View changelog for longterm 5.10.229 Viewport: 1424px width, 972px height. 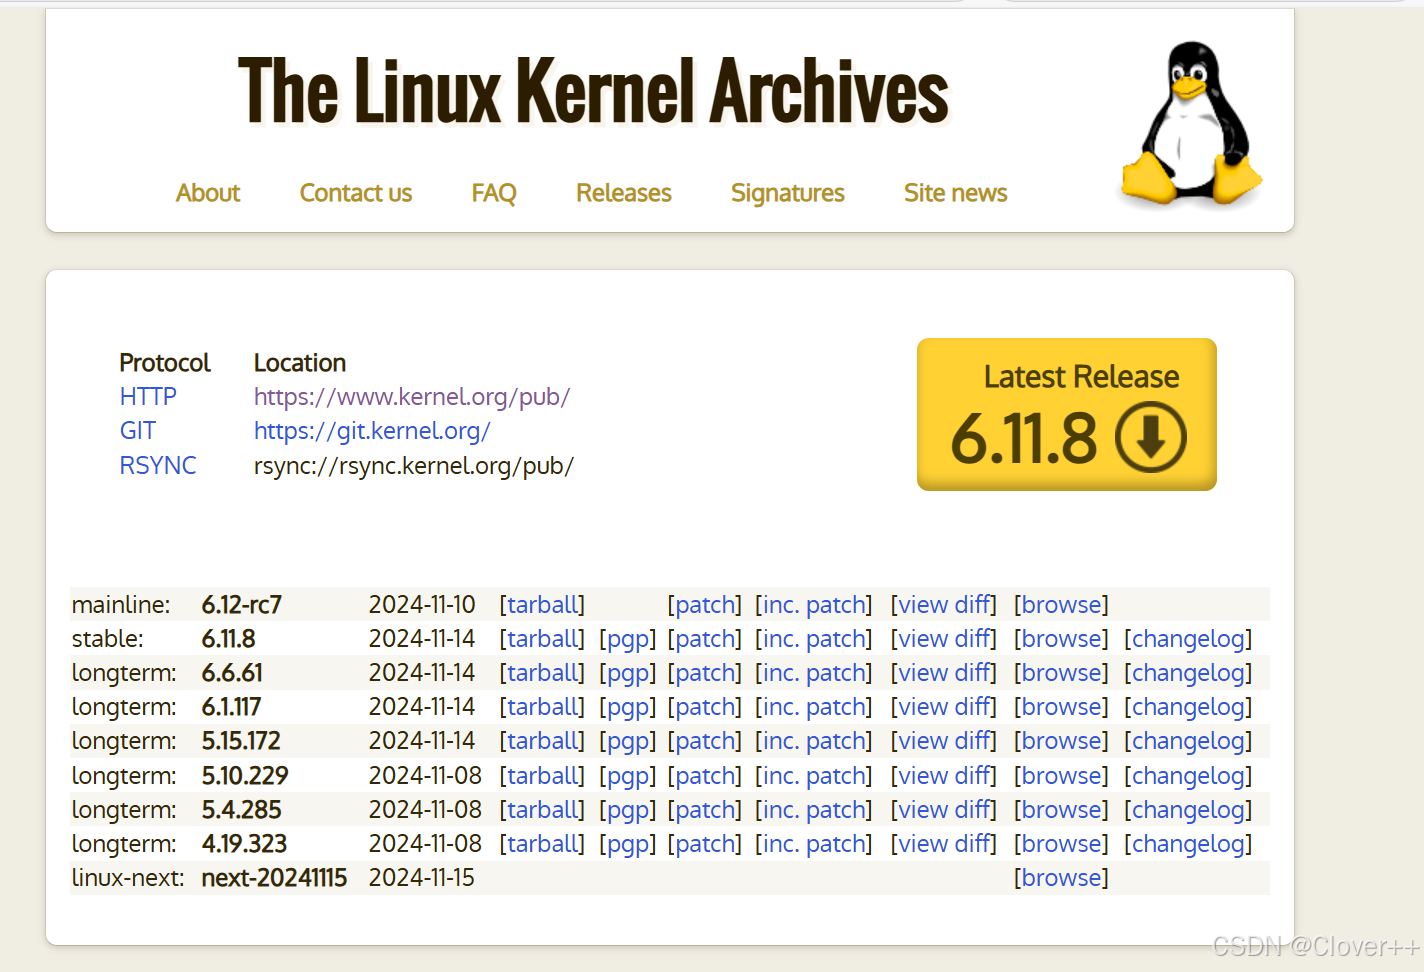point(1188,776)
